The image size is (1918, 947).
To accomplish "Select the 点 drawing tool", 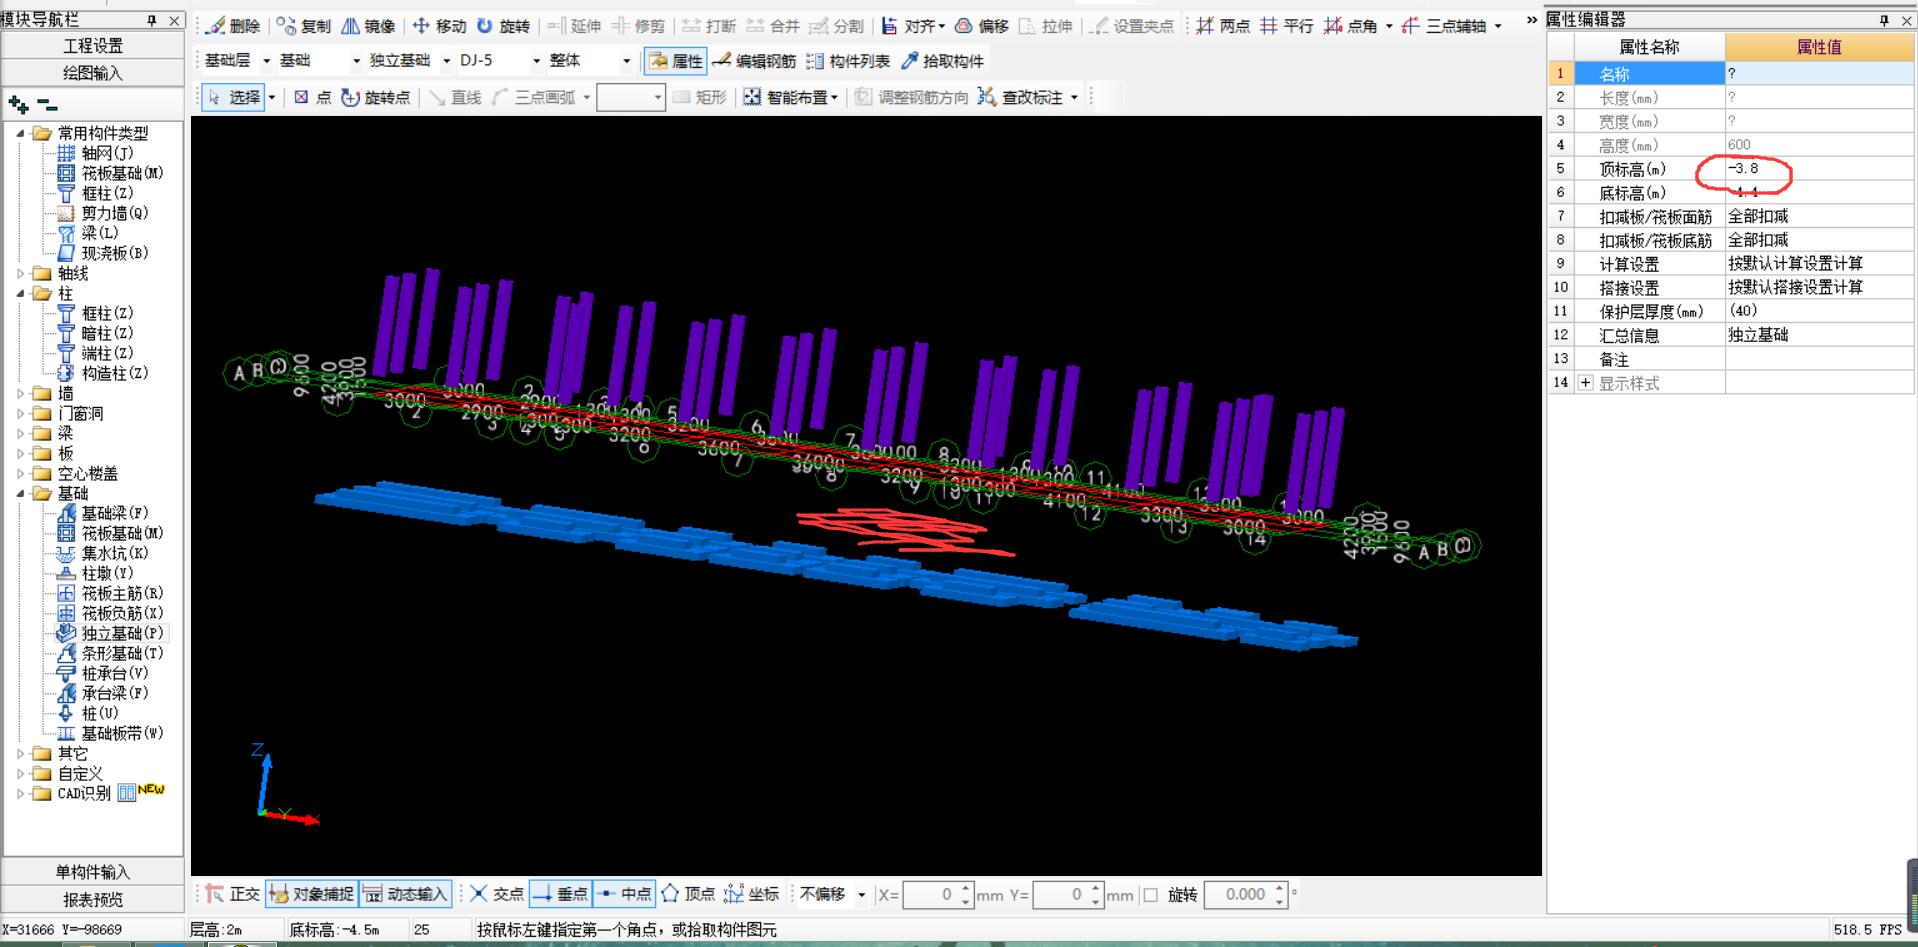I will (313, 97).
